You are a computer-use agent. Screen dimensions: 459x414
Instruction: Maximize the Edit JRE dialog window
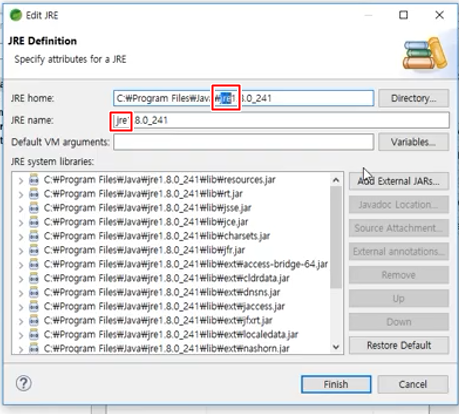[403, 15]
